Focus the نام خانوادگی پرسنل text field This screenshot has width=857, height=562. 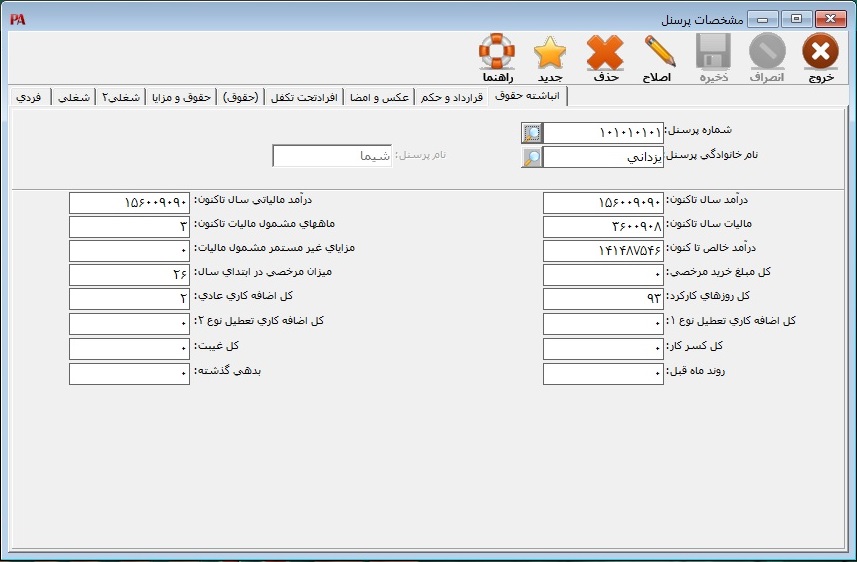(x=603, y=157)
